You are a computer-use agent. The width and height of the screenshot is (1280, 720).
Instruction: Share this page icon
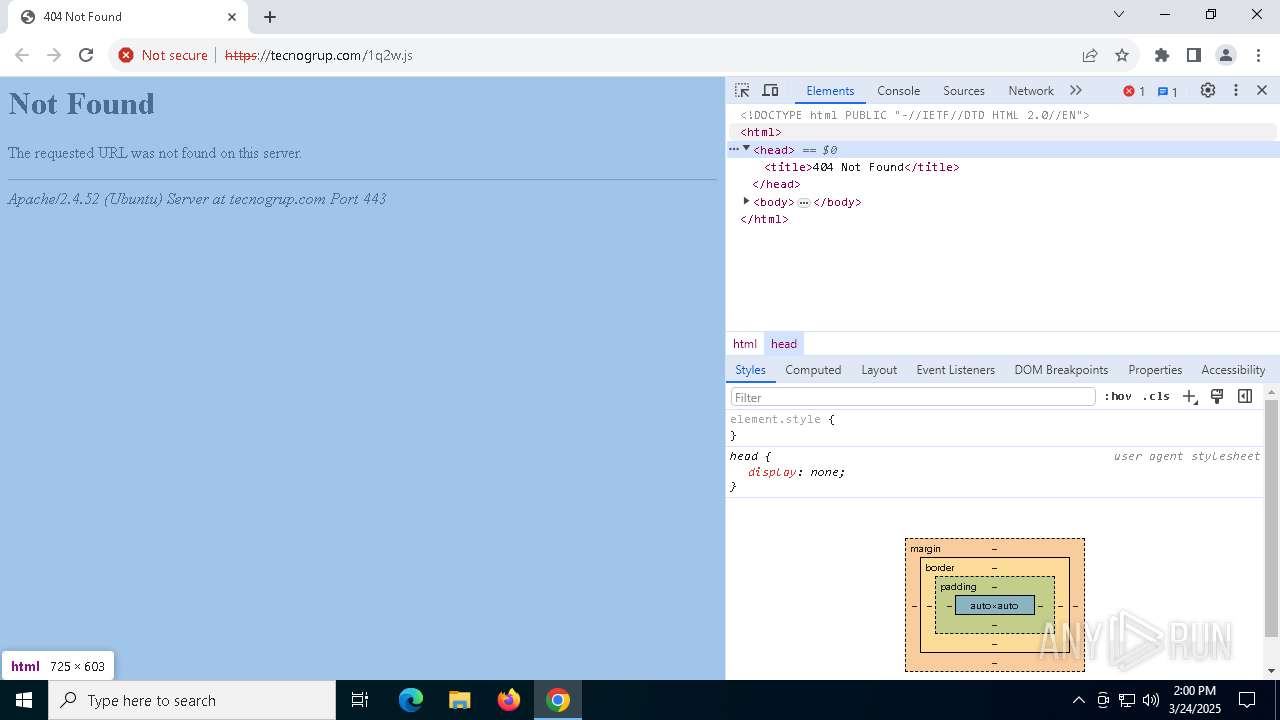tap(1090, 55)
